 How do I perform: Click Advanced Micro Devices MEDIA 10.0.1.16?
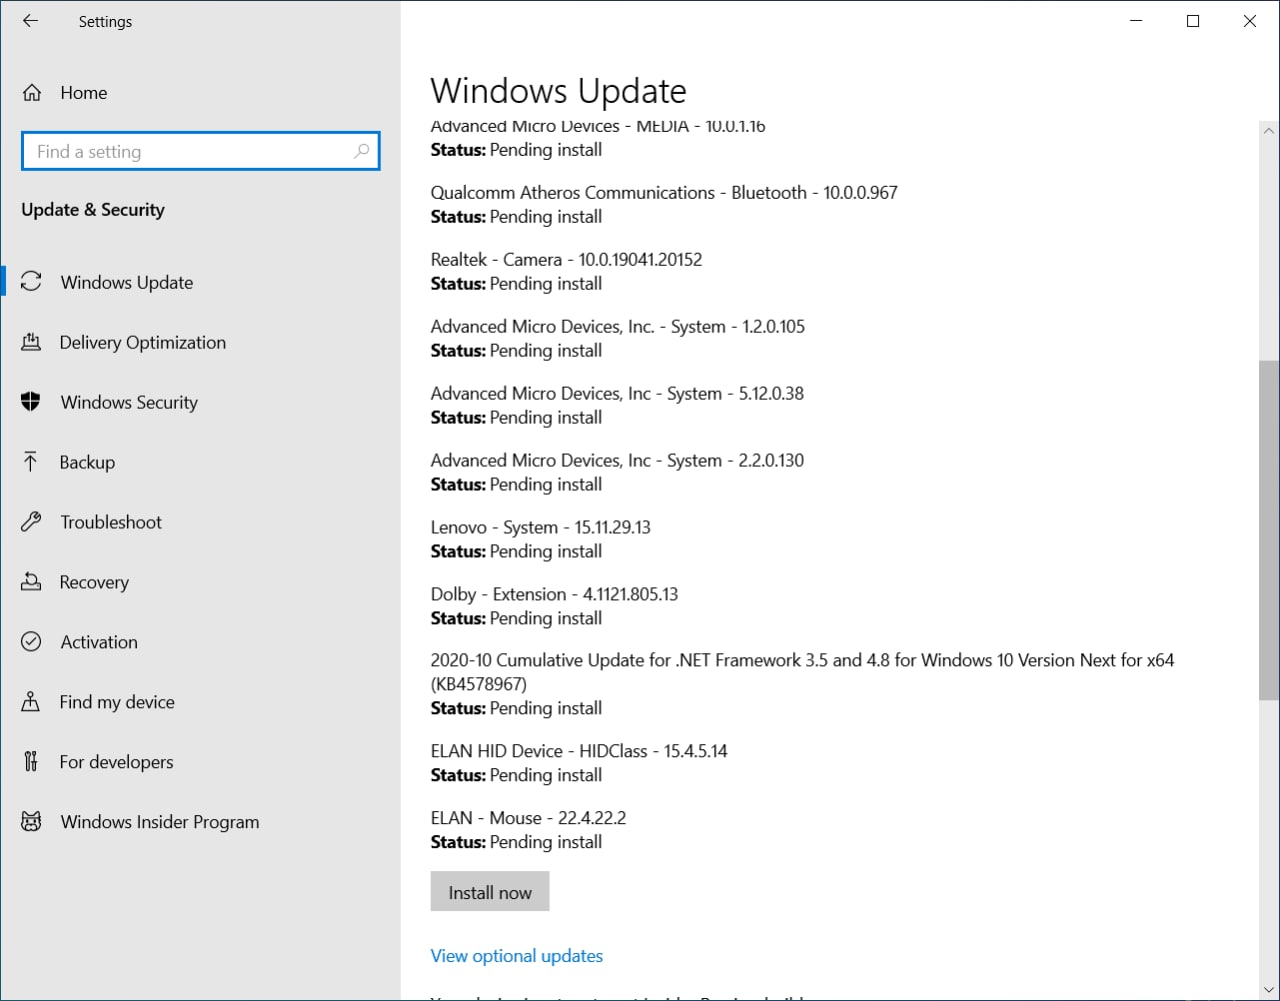598,127
